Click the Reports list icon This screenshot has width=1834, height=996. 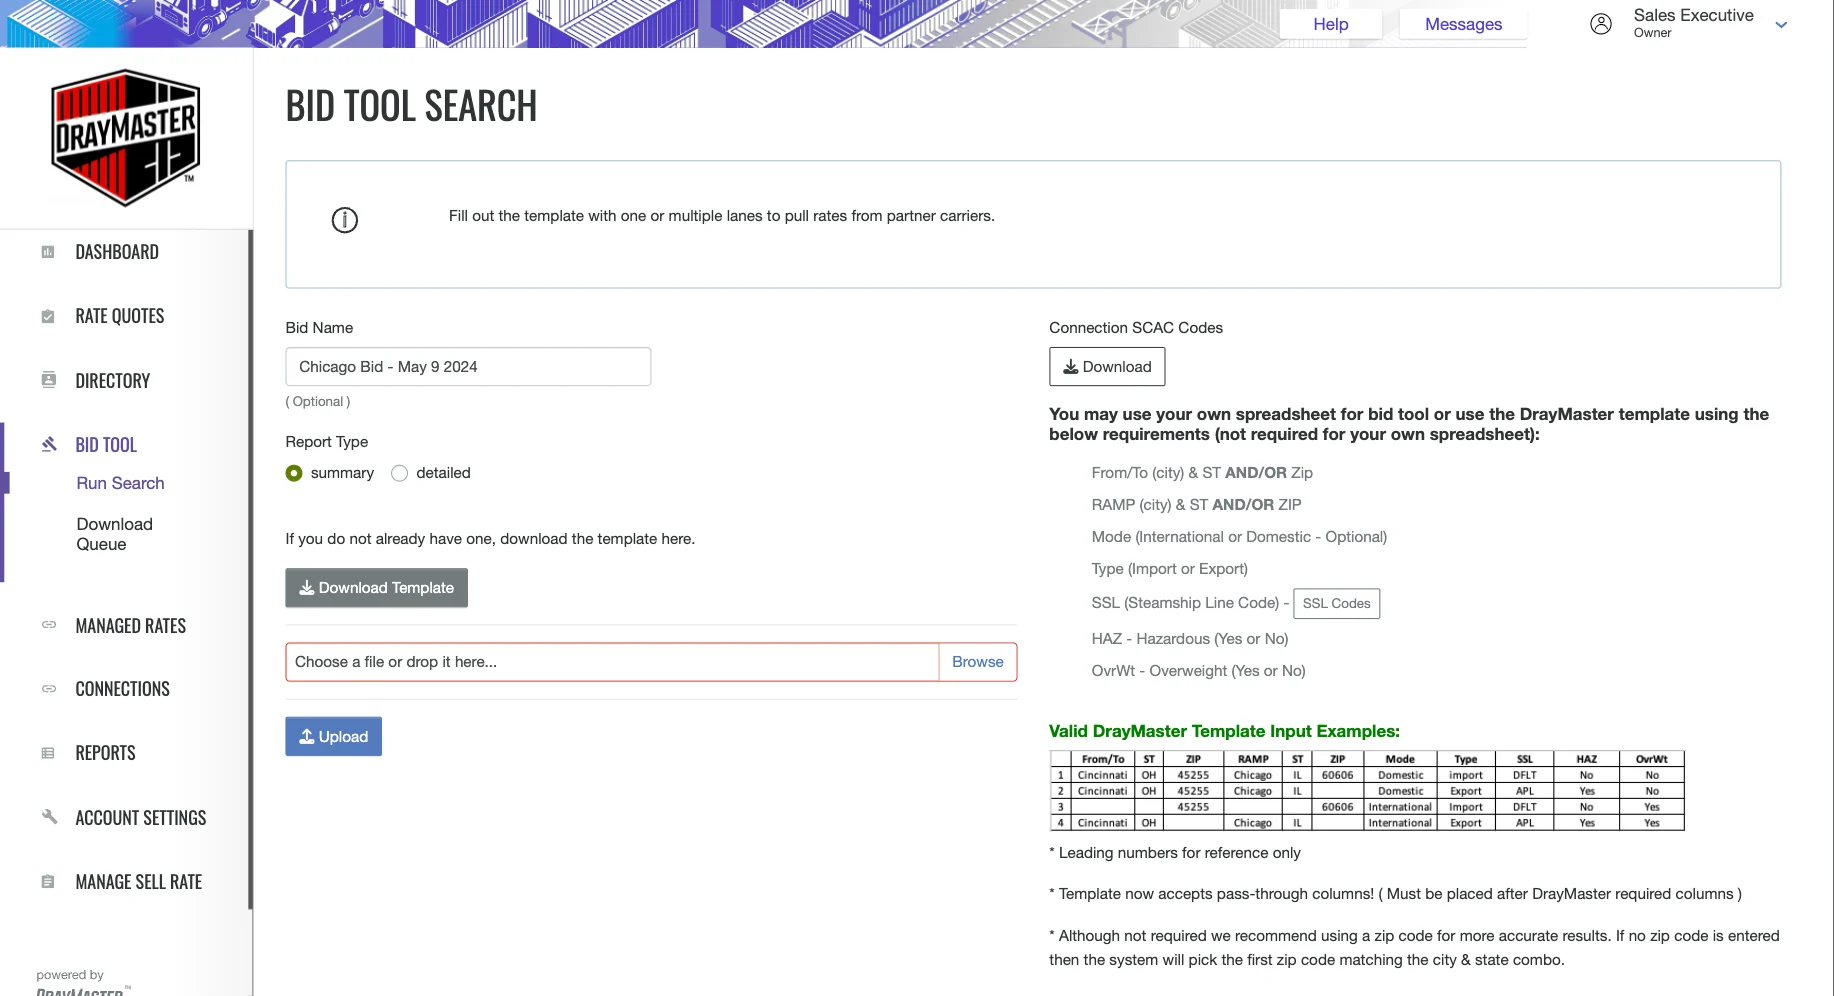pyautogui.click(x=48, y=753)
